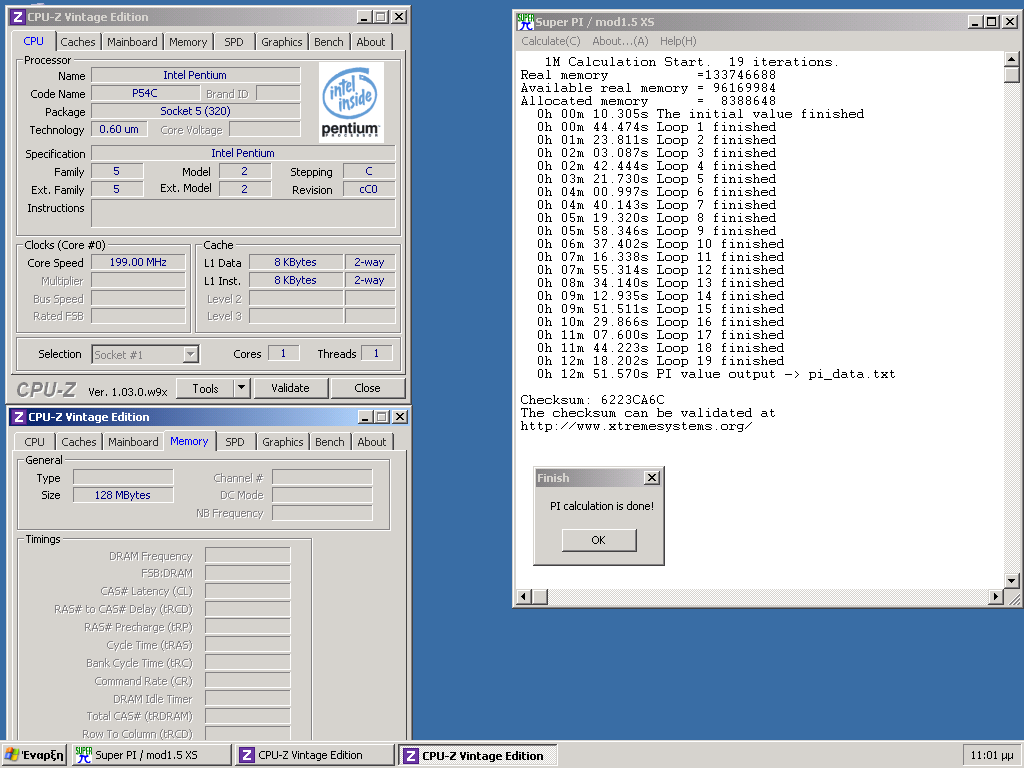Open the Mainboard tab in top CPU-Z window
Screen dimensions: 1024x768
point(132,42)
